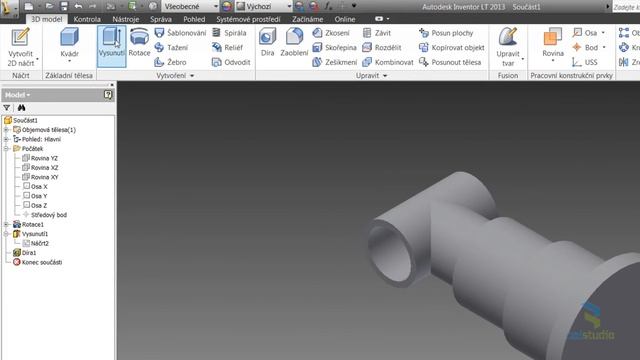Select the Závit thread tool
This screenshot has width=640, height=360.
click(377, 33)
